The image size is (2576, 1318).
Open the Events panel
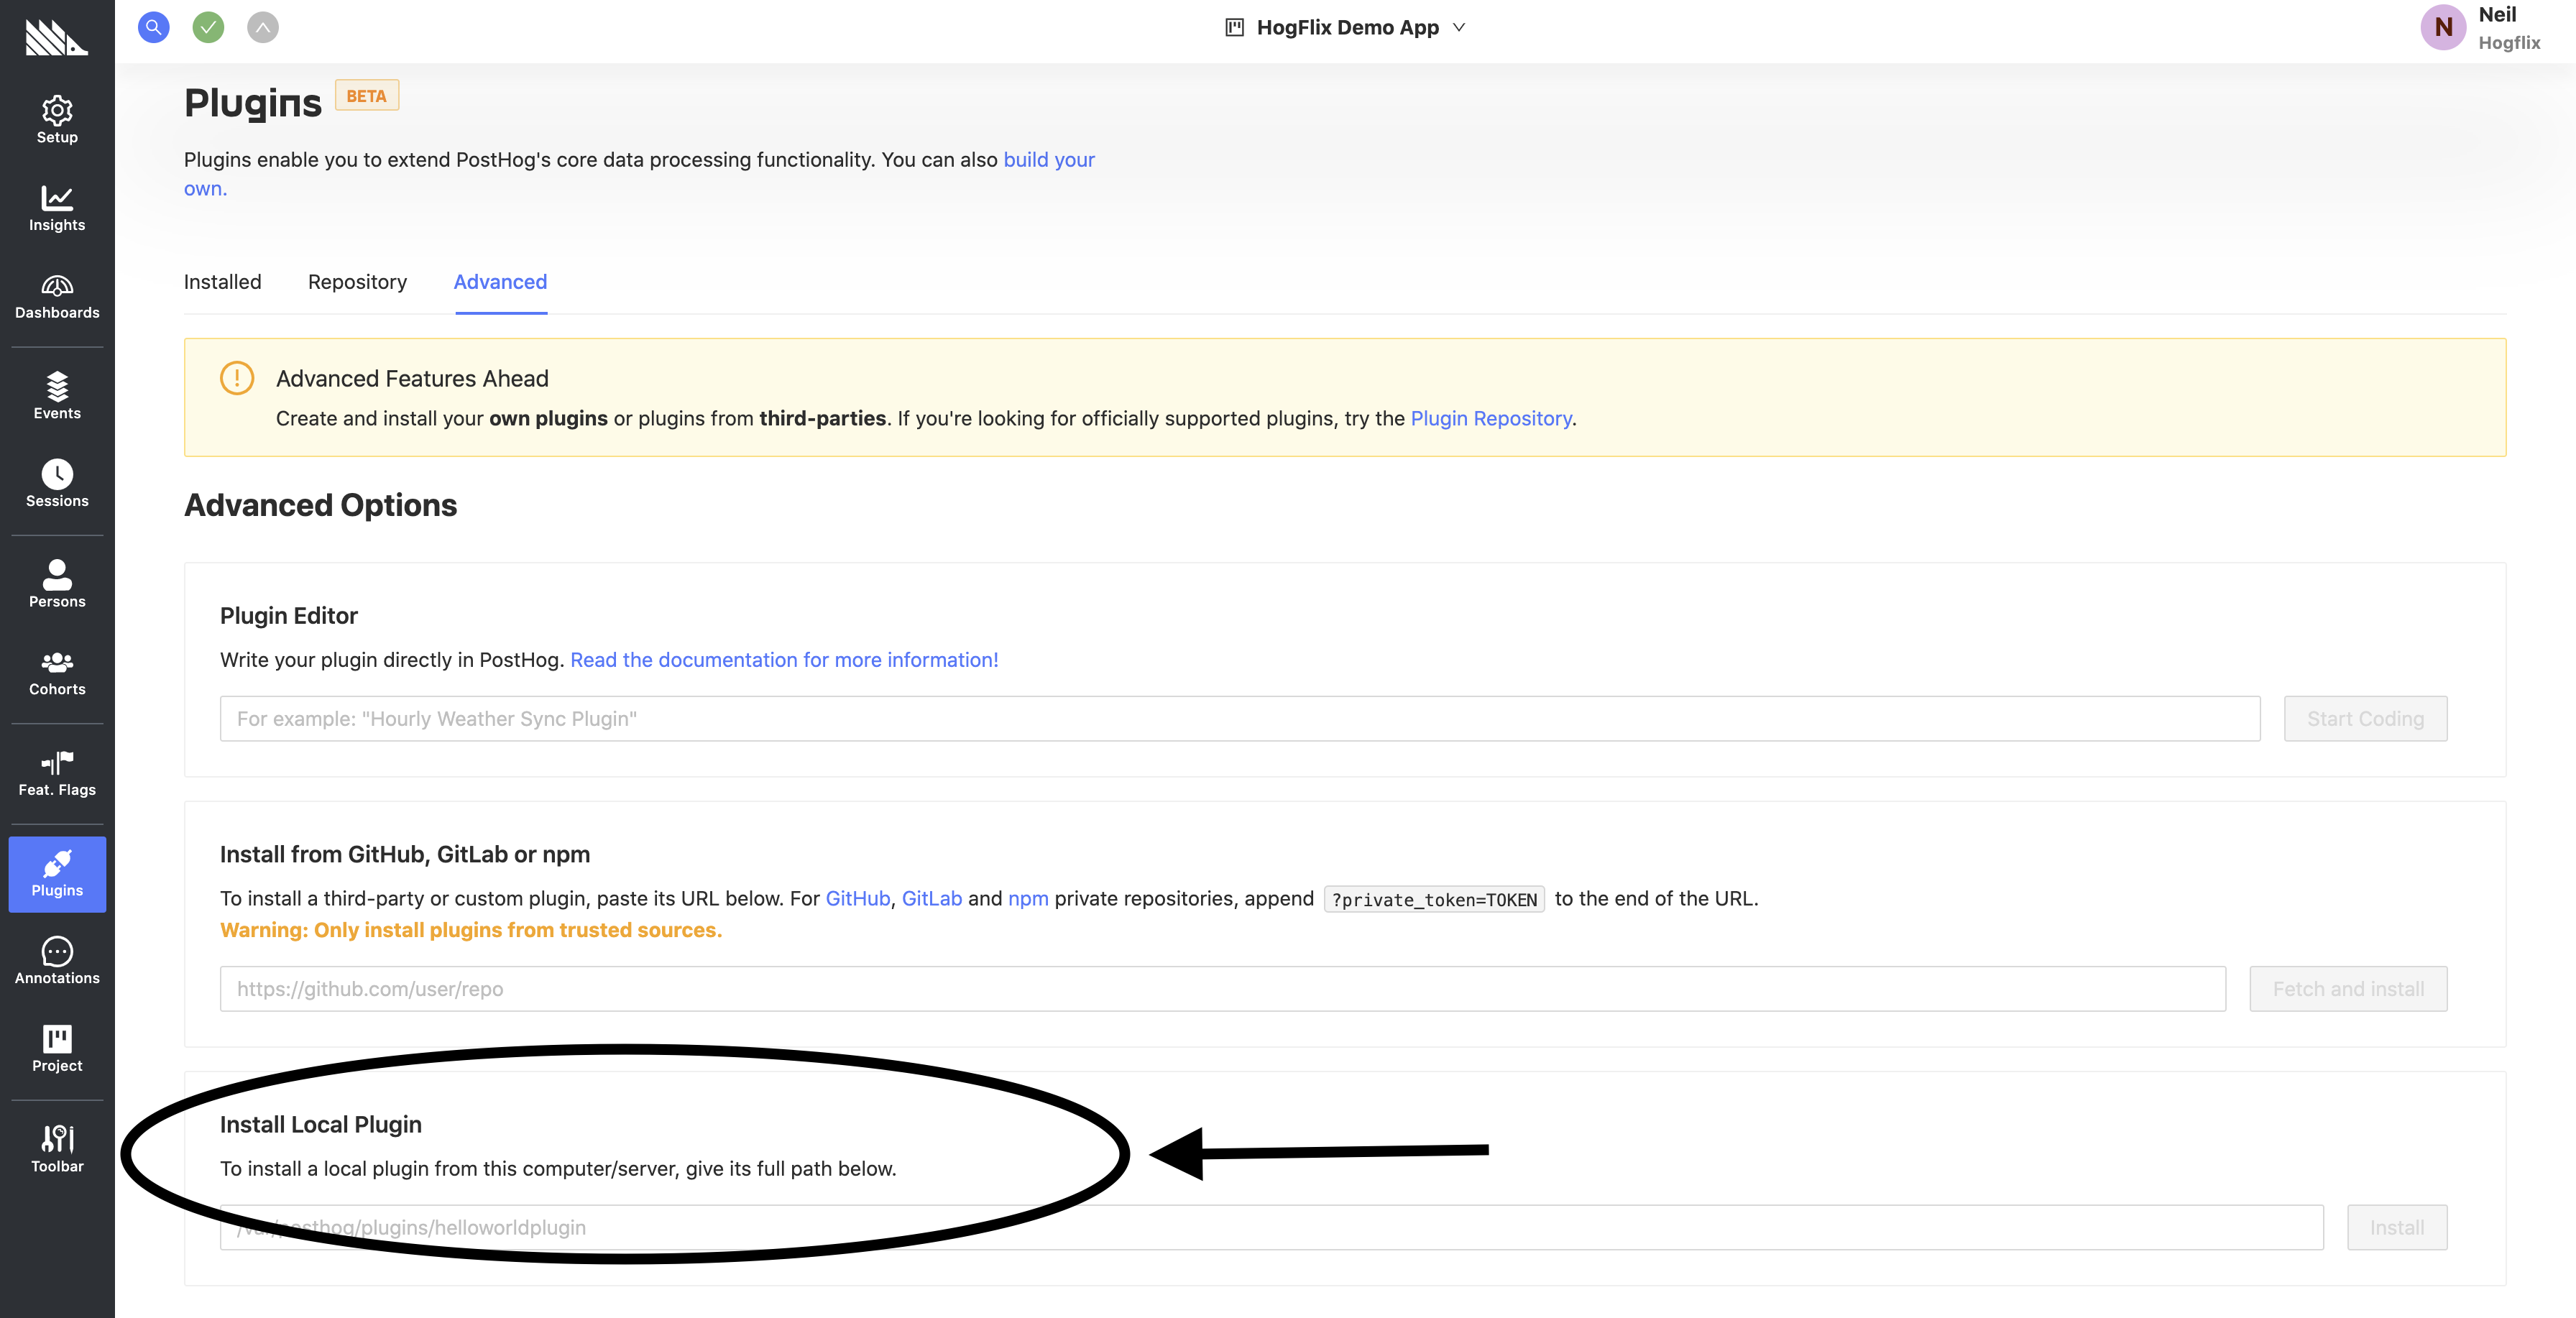pos(57,395)
